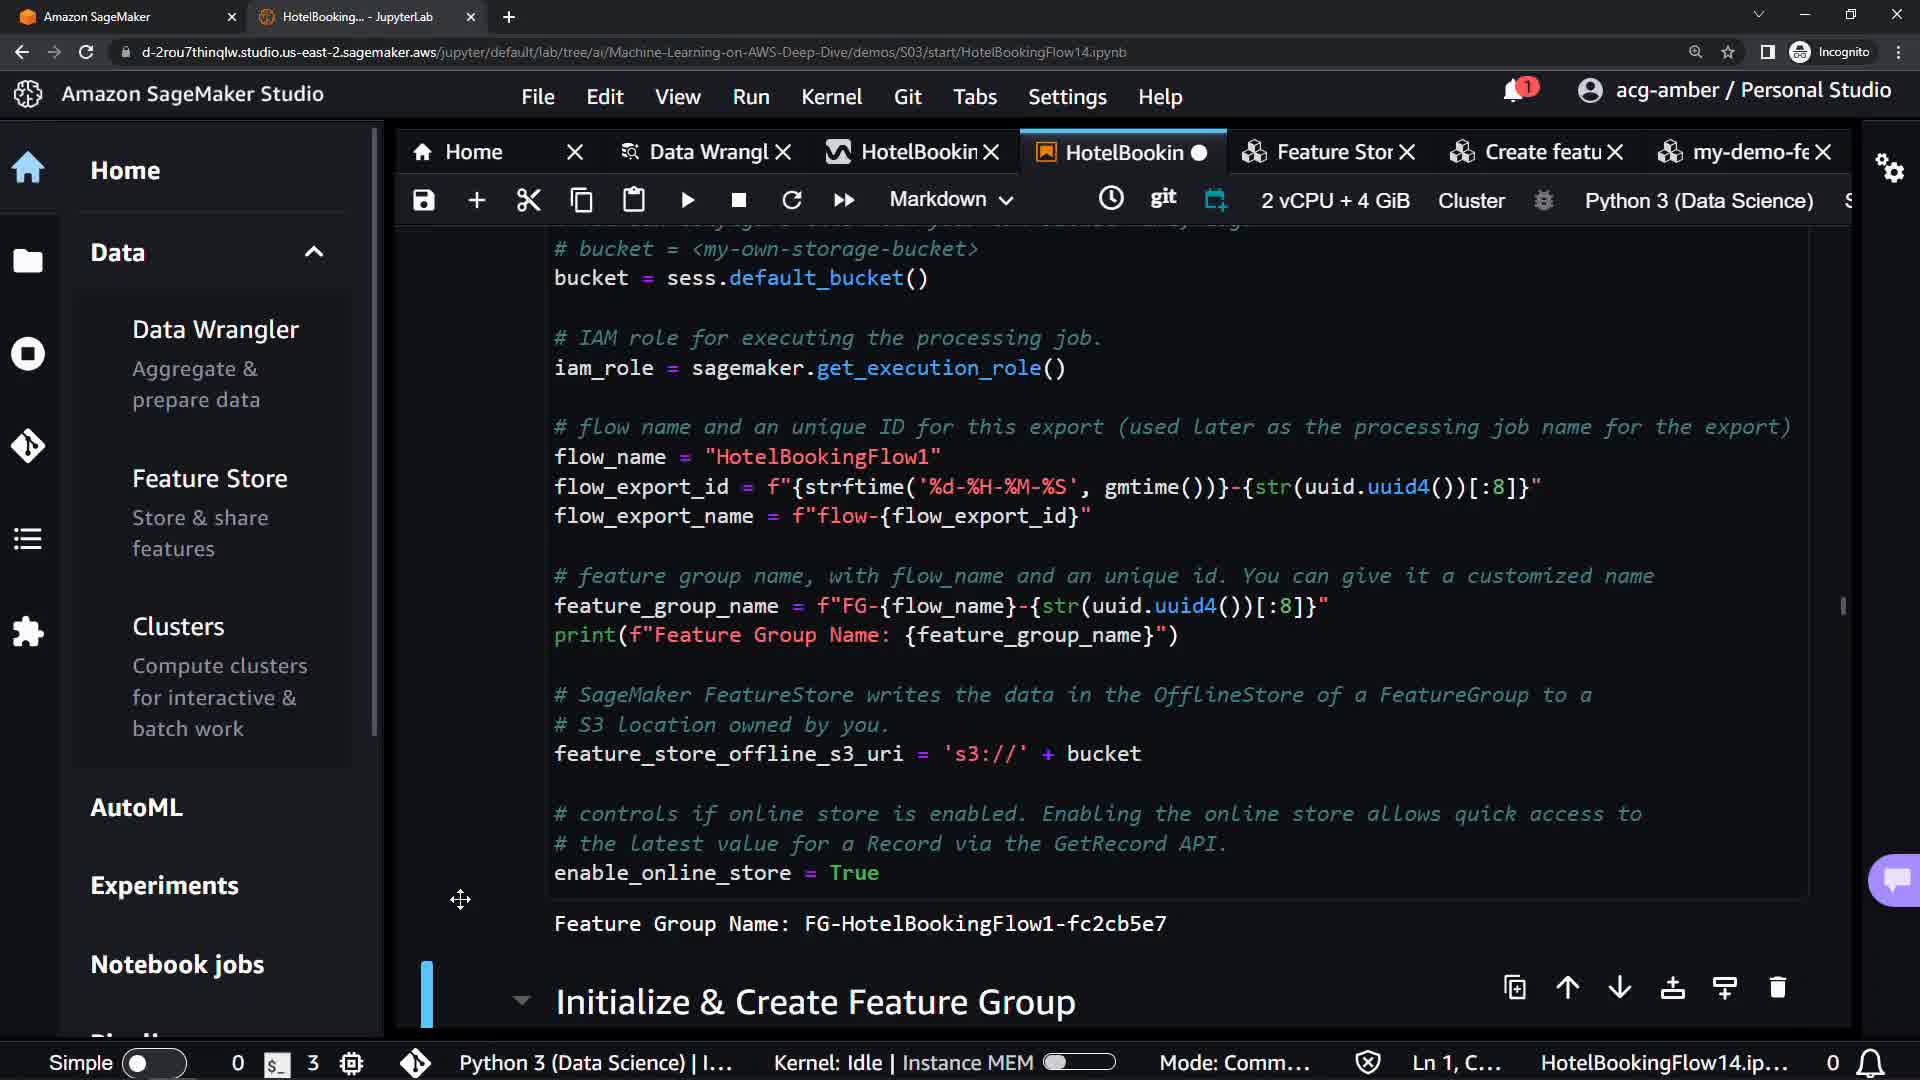Open the Git sidebar panel icon
The image size is (1920, 1080).
[28, 445]
